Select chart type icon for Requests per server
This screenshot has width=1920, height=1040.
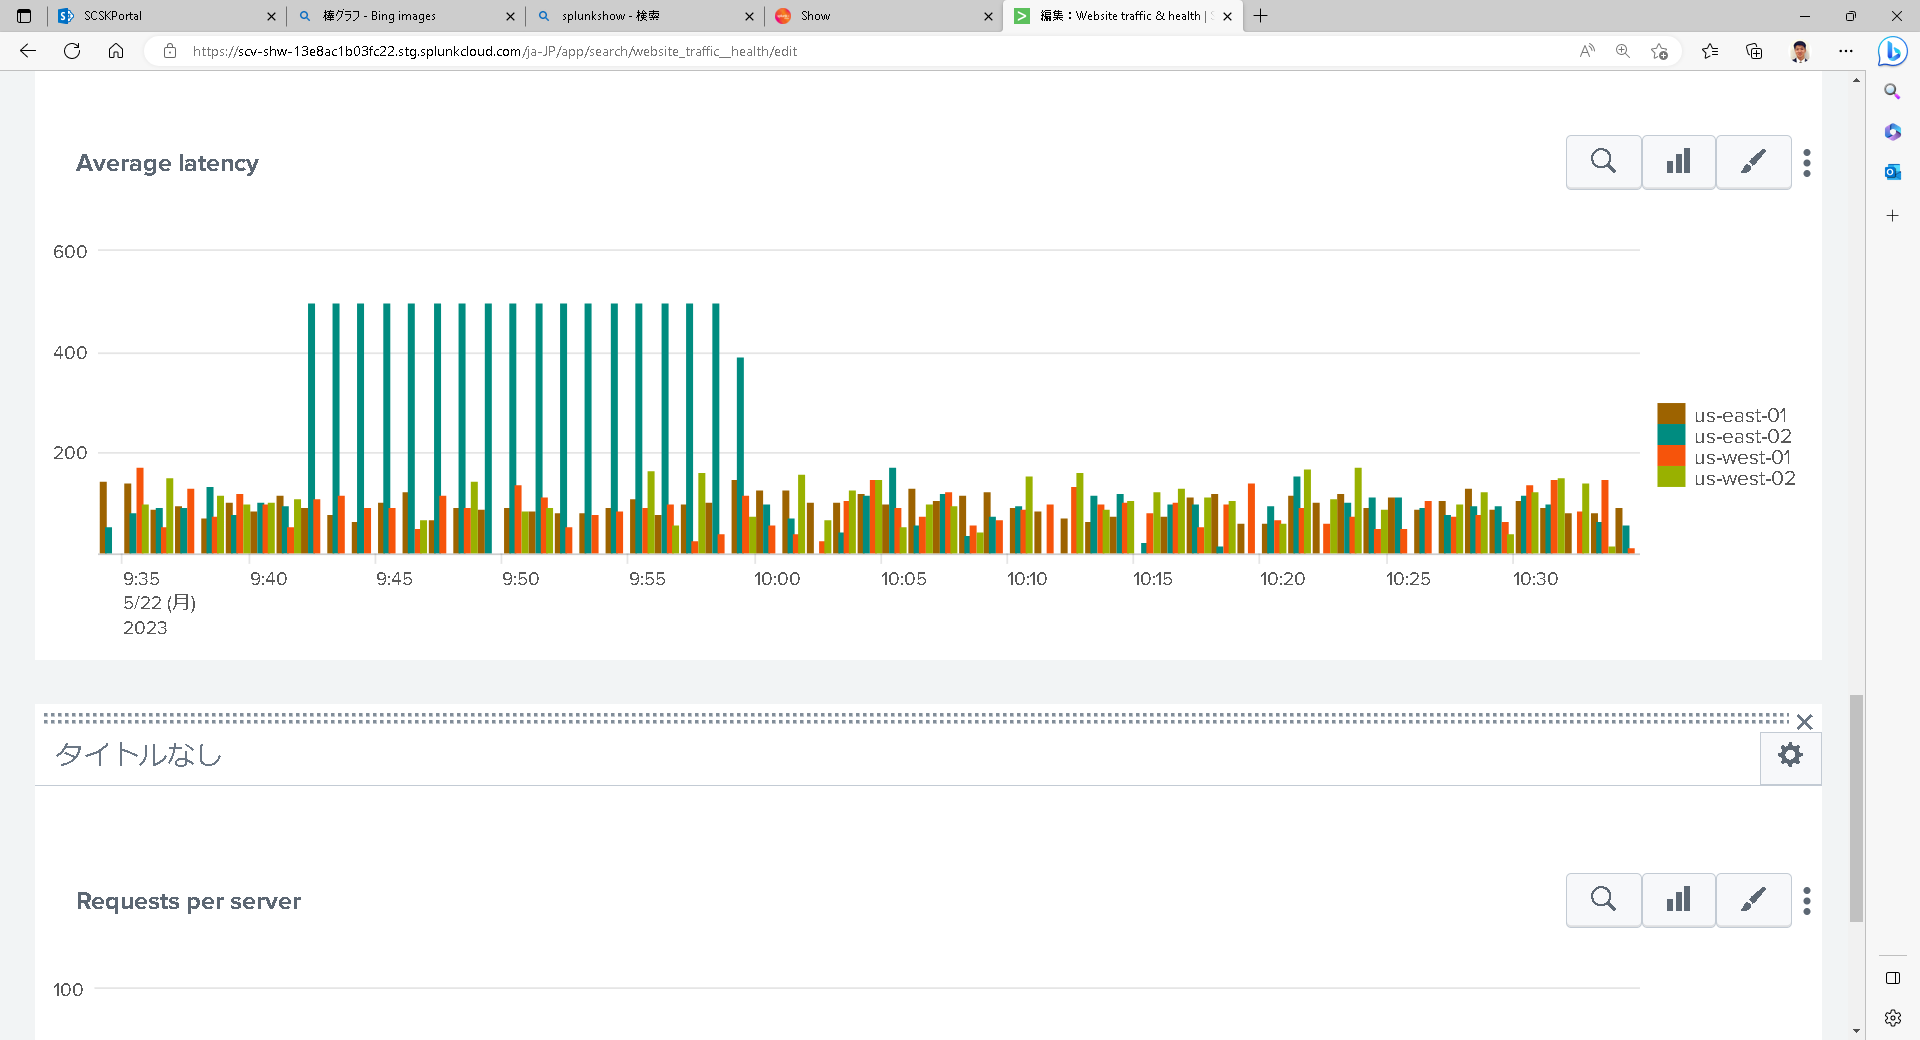(1678, 900)
